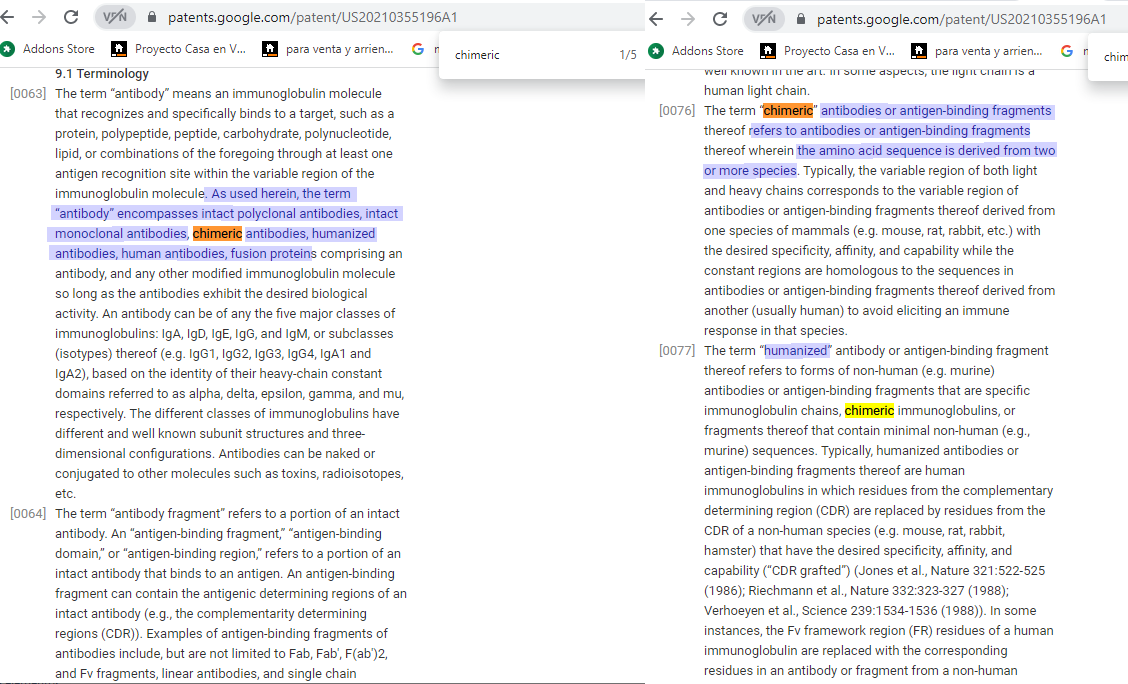Image resolution: width=1128 pixels, height=684 pixels.
Task: Click the padlock icon in right address bar
Action: click(802, 19)
